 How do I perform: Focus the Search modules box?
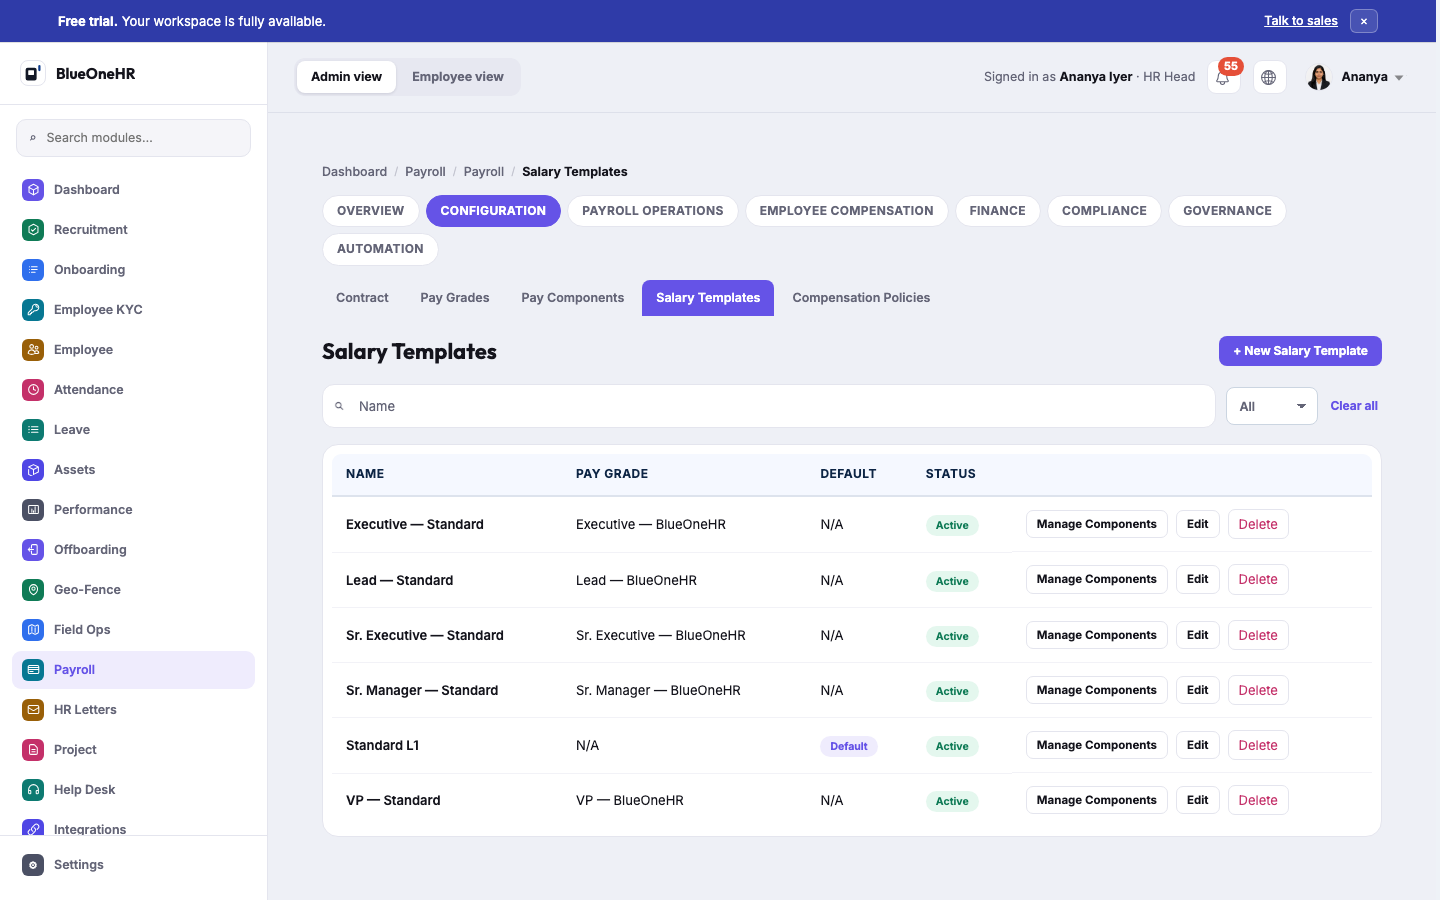[x=133, y=138]
